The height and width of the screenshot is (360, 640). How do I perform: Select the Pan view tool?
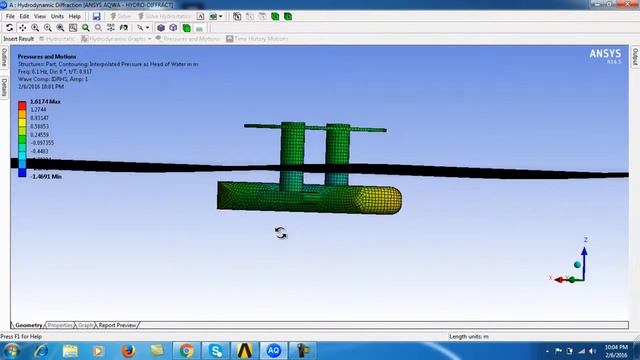click(22, 28)
